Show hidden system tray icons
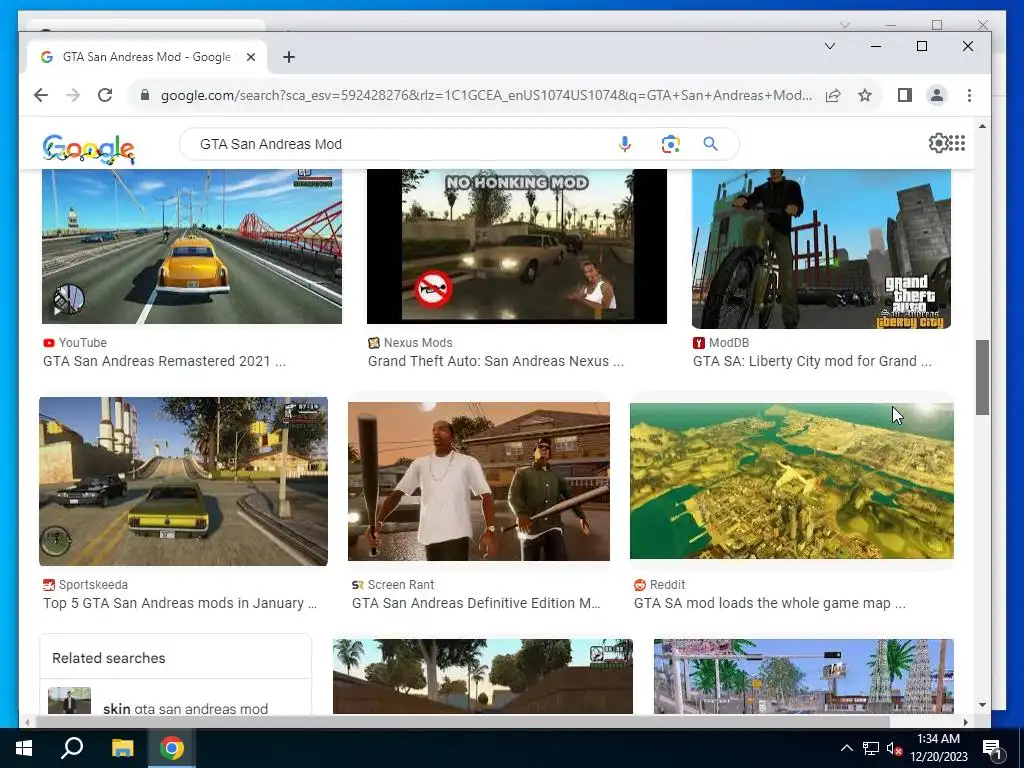Screen dimensions: 1024x768 coord(846,748)
